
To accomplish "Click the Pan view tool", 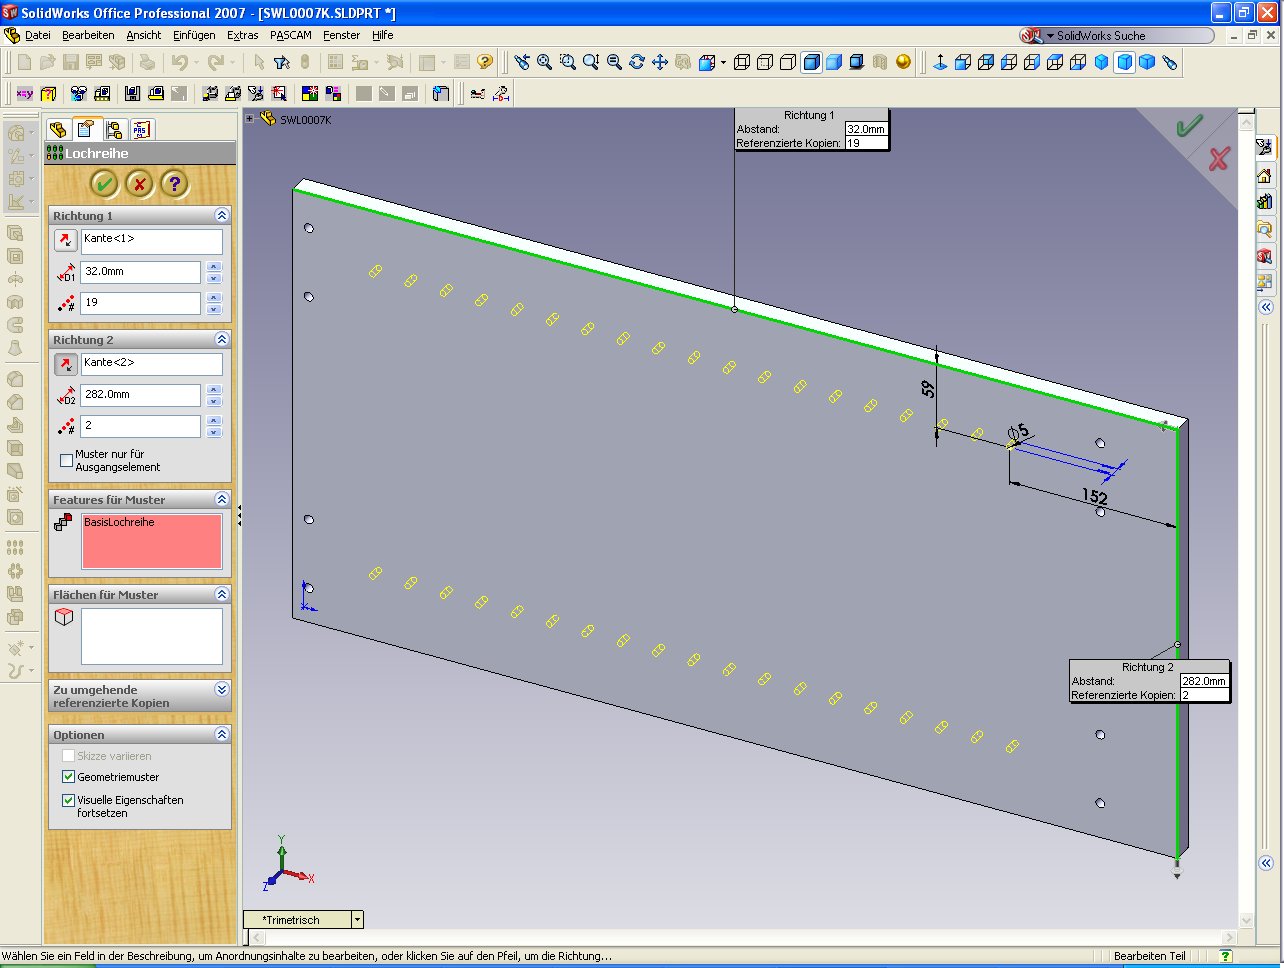I will [659, 62].
